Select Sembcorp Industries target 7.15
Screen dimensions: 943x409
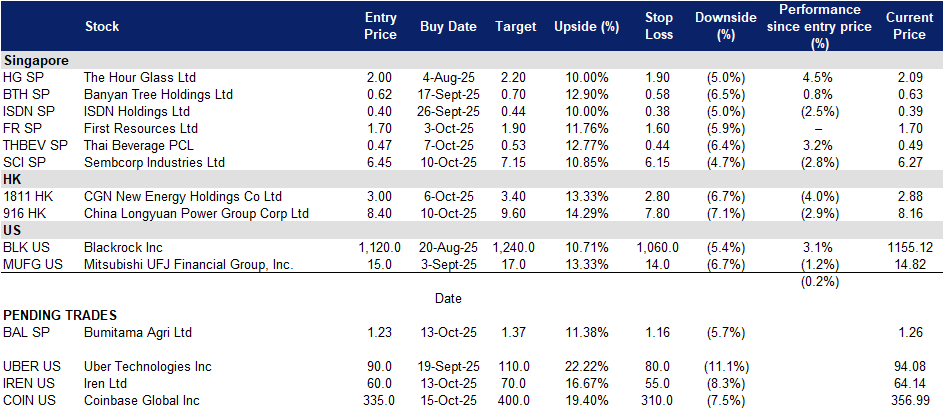click(515, 162)
